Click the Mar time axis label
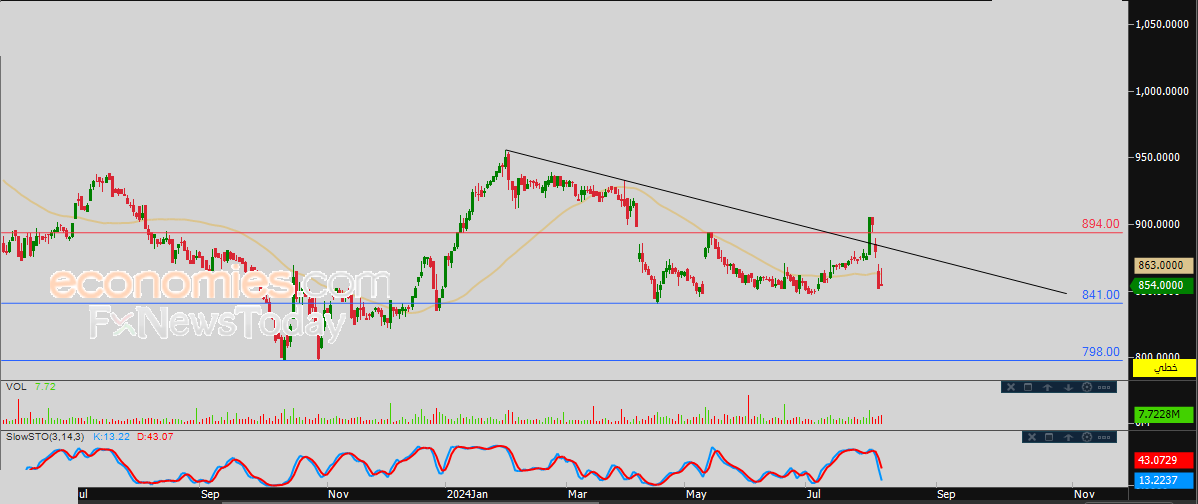 point(576,495)
